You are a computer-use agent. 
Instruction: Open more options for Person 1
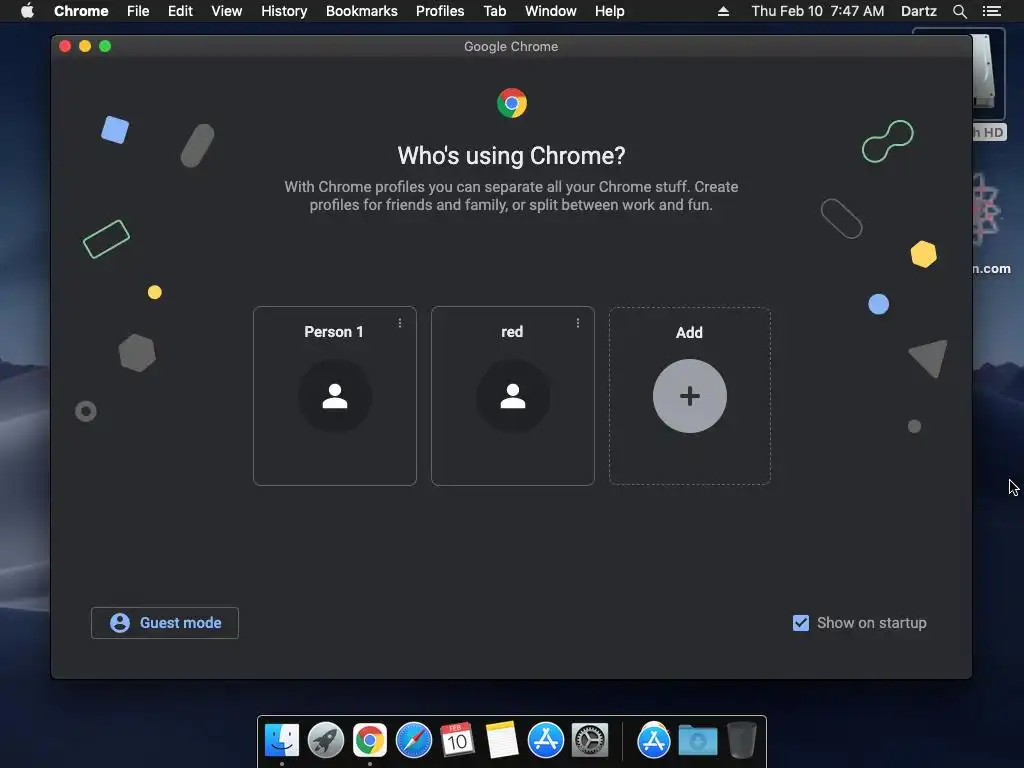(400, 323)
